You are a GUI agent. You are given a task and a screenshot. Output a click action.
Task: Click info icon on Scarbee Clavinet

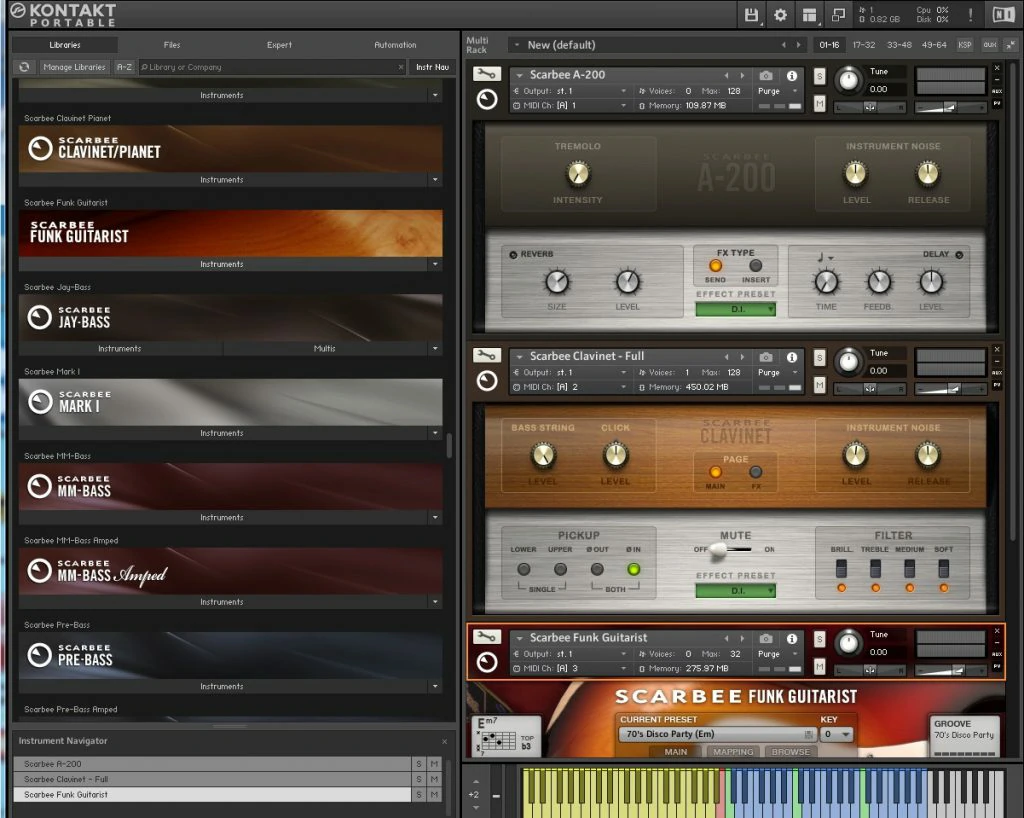(792, 357)
